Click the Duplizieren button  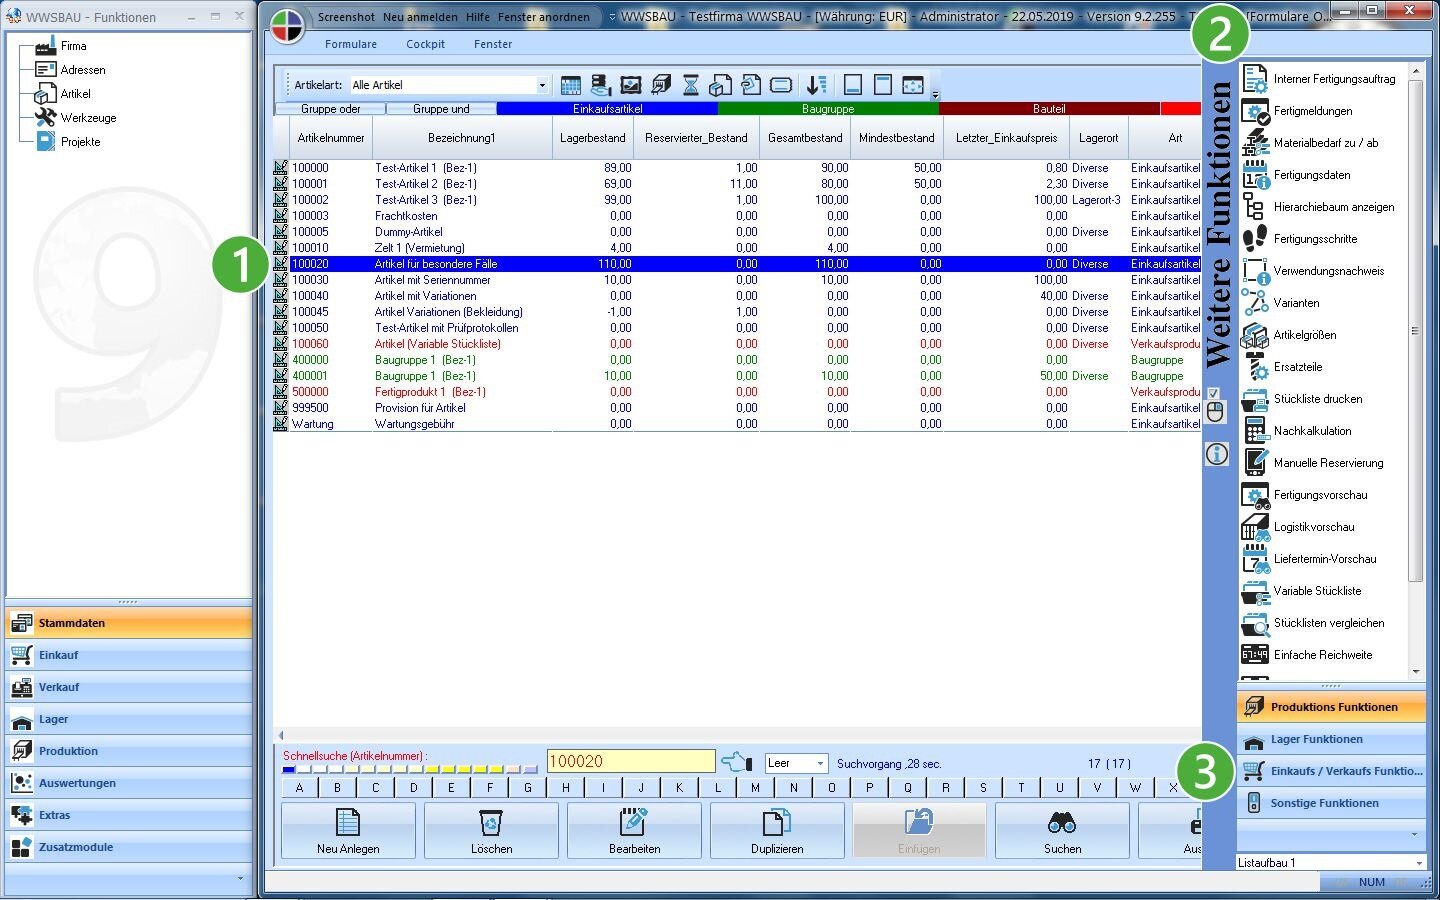777,830
